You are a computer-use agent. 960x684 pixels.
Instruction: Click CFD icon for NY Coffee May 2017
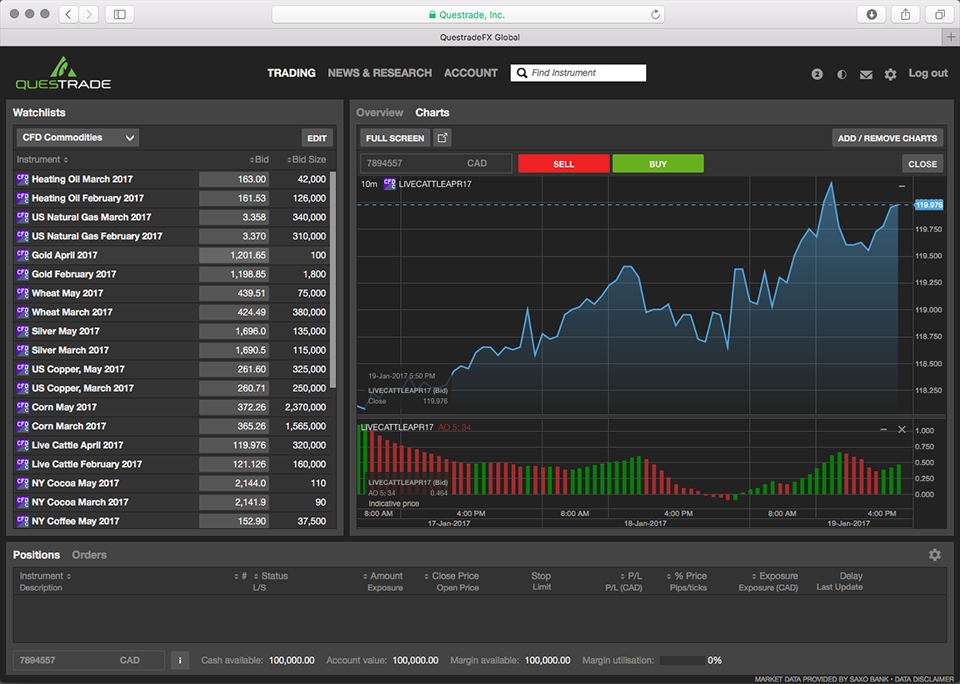pyautogui.click(x=23, y=521)
